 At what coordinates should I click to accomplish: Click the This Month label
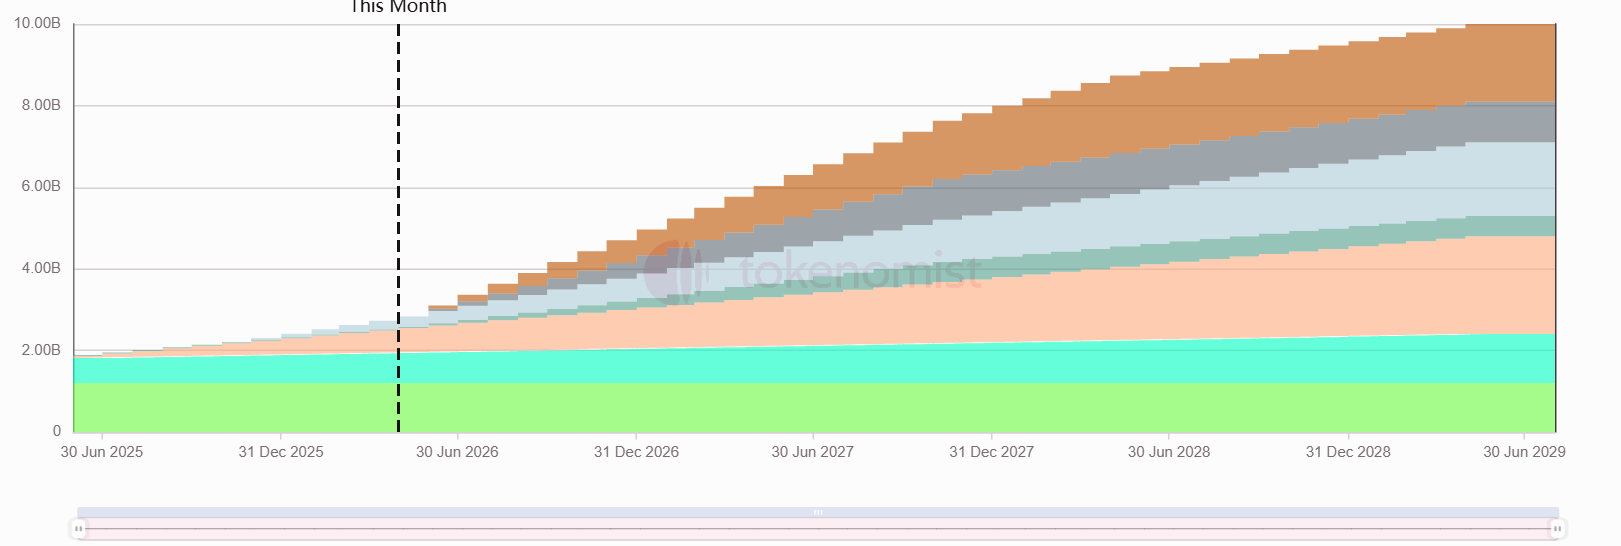pos(398,7)
